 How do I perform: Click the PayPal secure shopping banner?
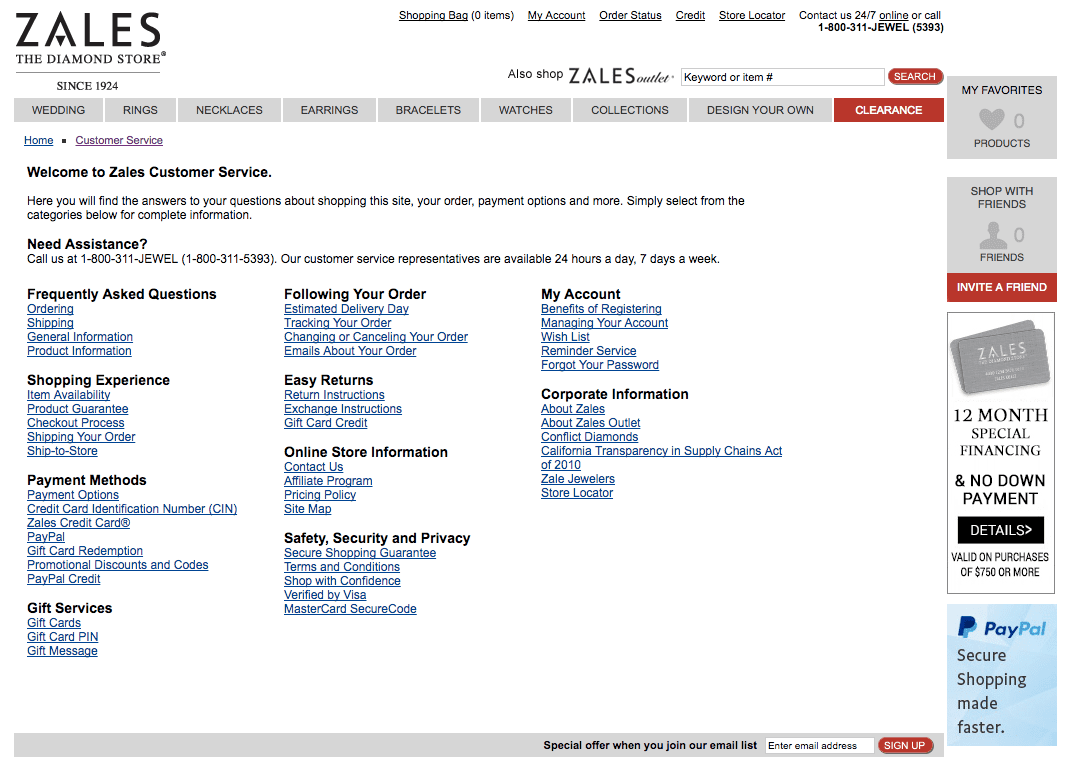(x=1001, y=675)
